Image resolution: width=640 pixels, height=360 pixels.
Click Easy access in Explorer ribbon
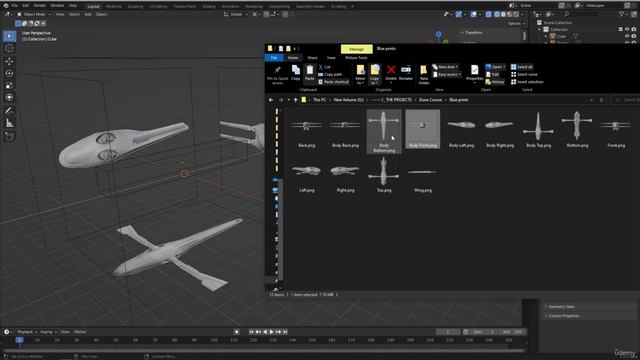447,75
